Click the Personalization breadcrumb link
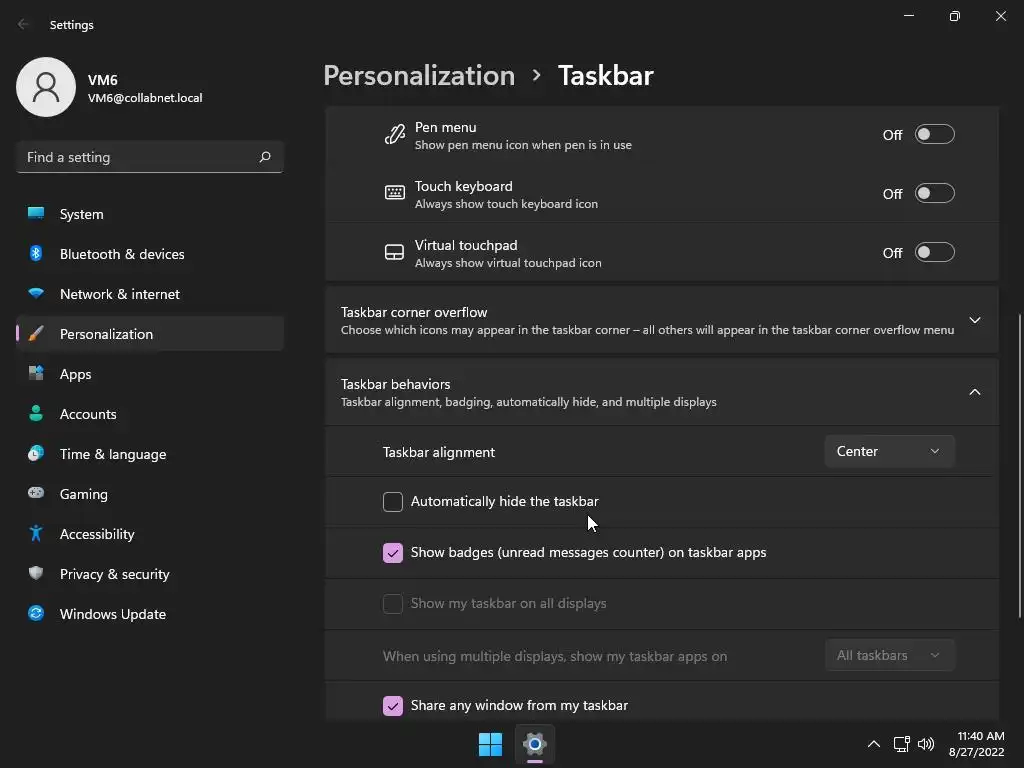The width and height of the screenshot is (1024, 768). pos(419,76)
